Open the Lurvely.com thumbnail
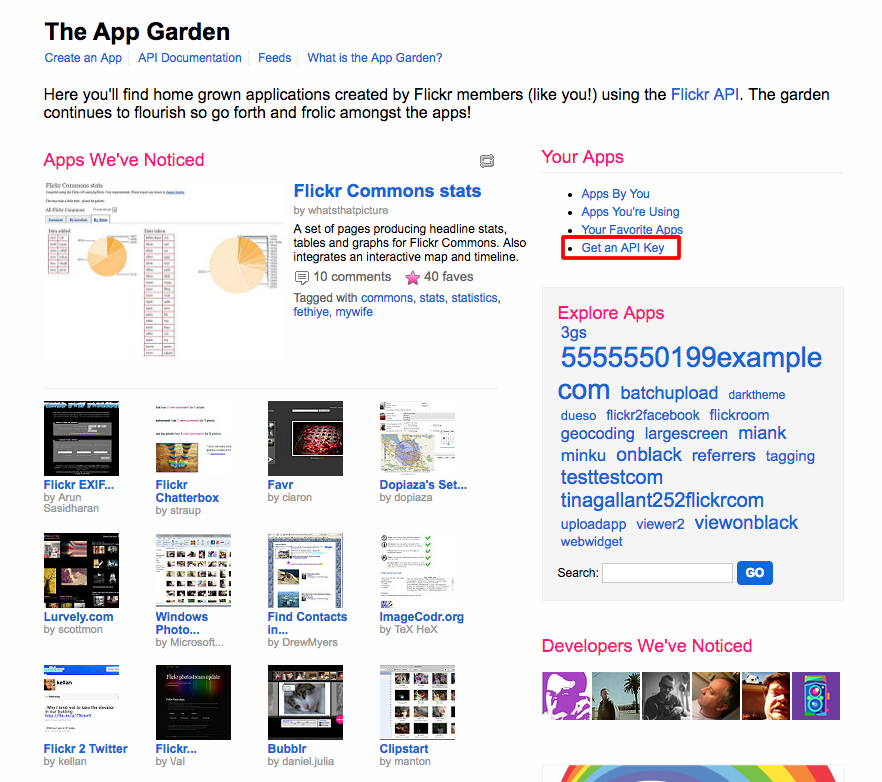The image size is (882, 782). (x=82, y=570)
